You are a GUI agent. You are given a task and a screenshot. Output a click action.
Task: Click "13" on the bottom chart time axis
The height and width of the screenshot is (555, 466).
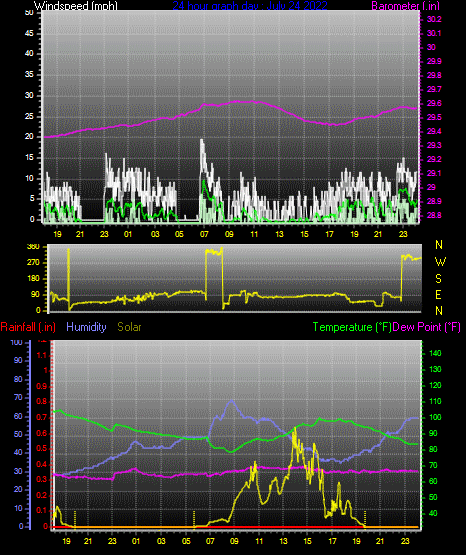283,541
